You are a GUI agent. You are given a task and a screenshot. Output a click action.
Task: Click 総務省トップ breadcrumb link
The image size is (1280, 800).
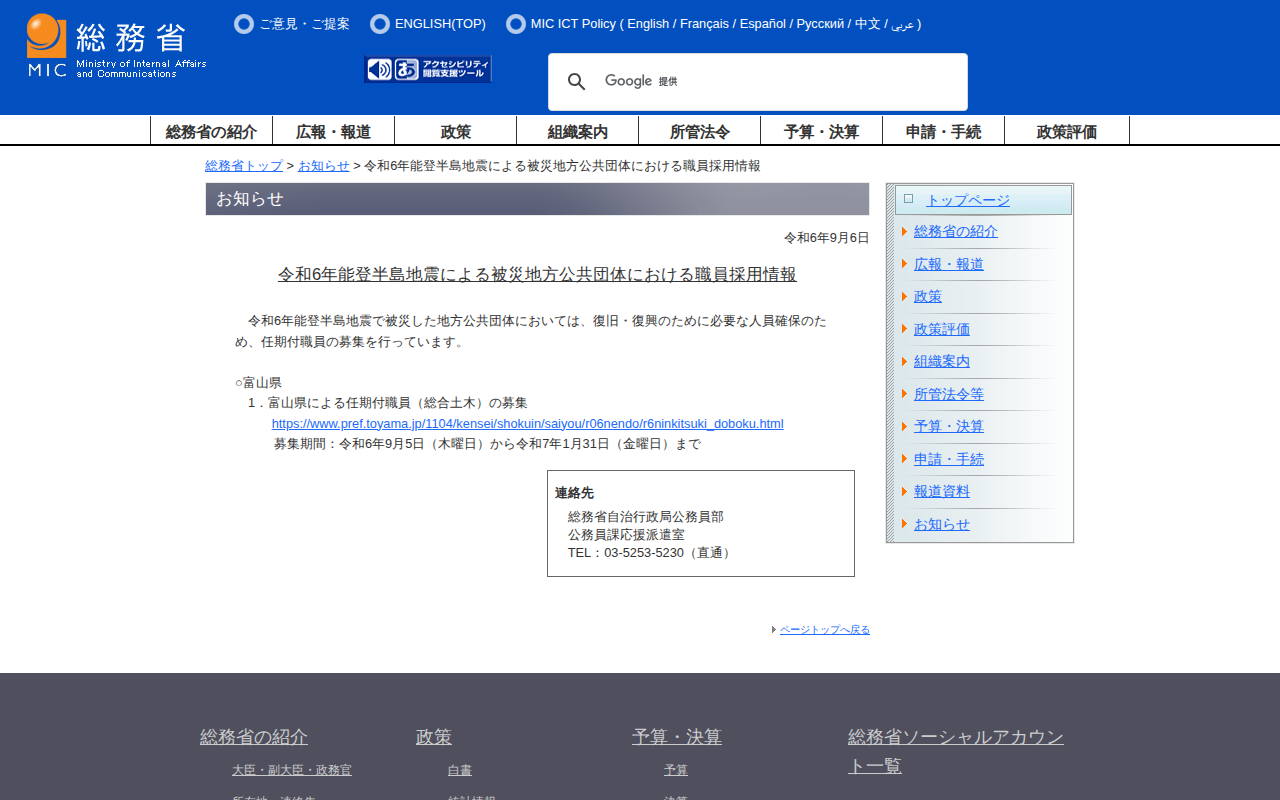coord(244,166)
